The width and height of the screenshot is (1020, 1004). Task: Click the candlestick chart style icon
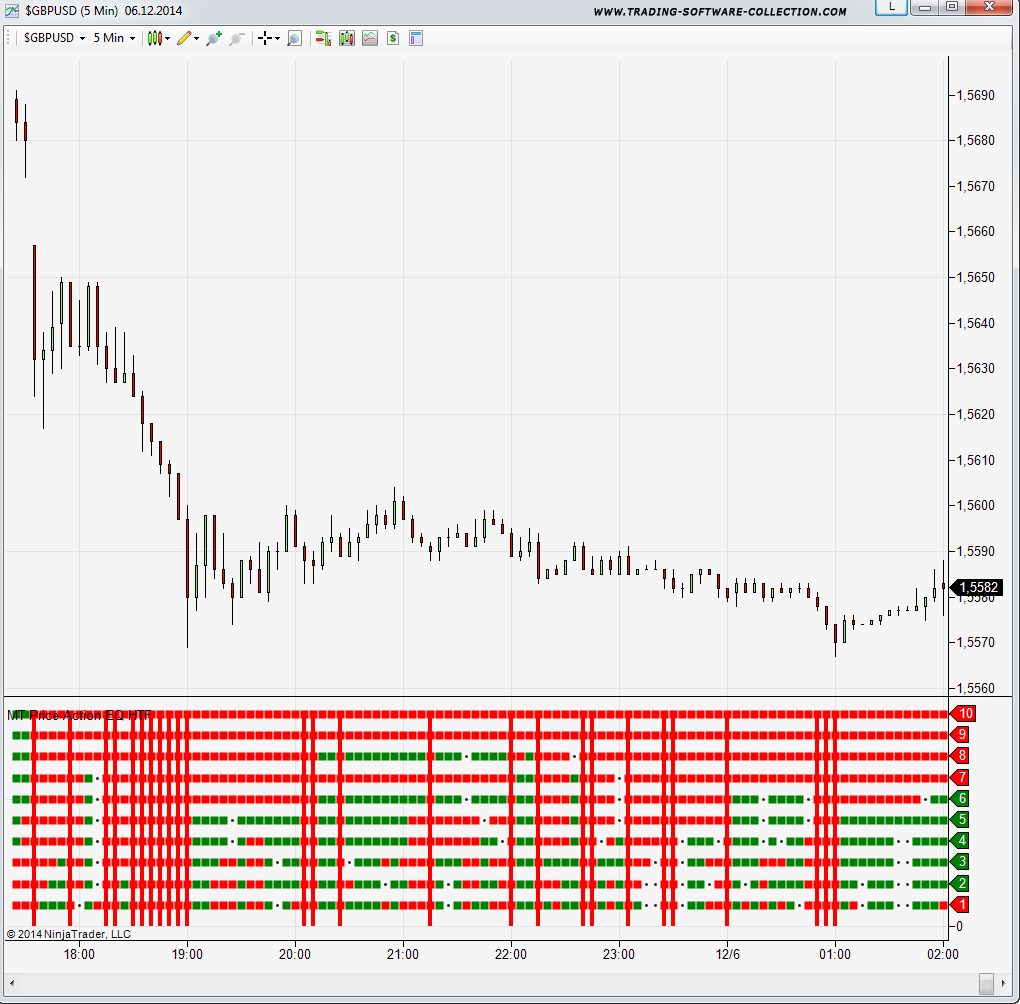[155, 38]
